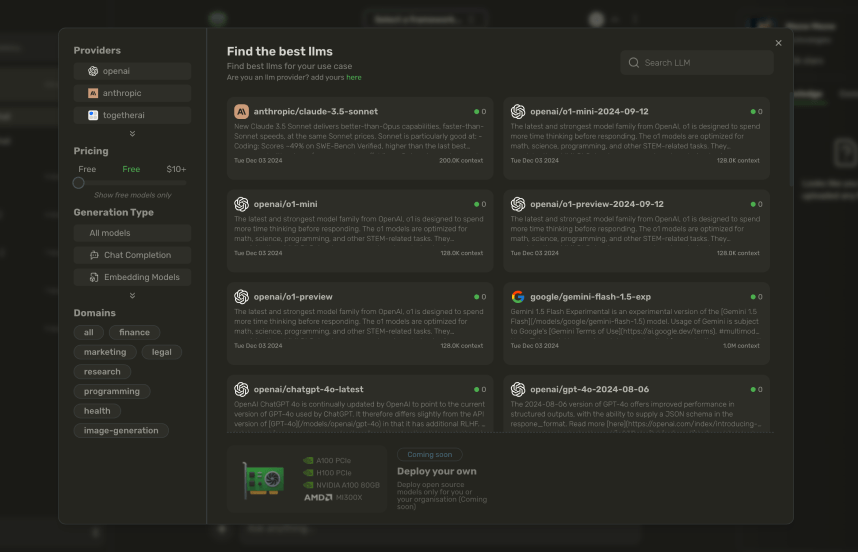
Task: Click the Anthropic logo on claude-3.5-sonnet card
Action: click(x=241, y=112)
